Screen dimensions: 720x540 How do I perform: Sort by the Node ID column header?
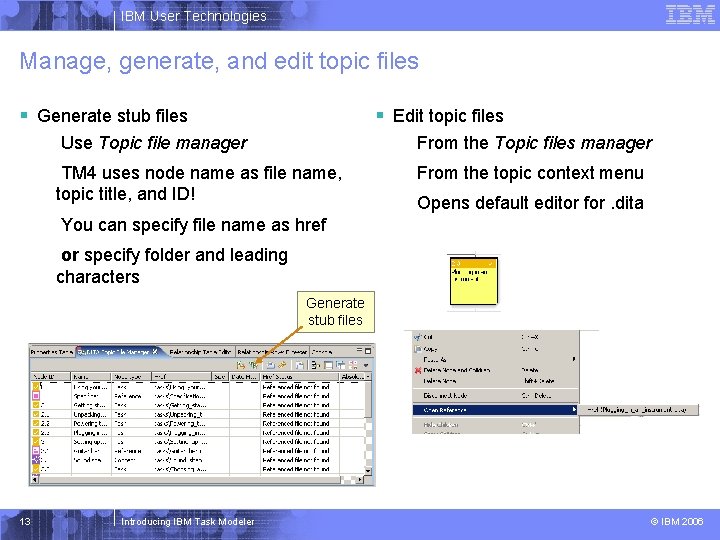pyautogui.click(x=51, y=377)
